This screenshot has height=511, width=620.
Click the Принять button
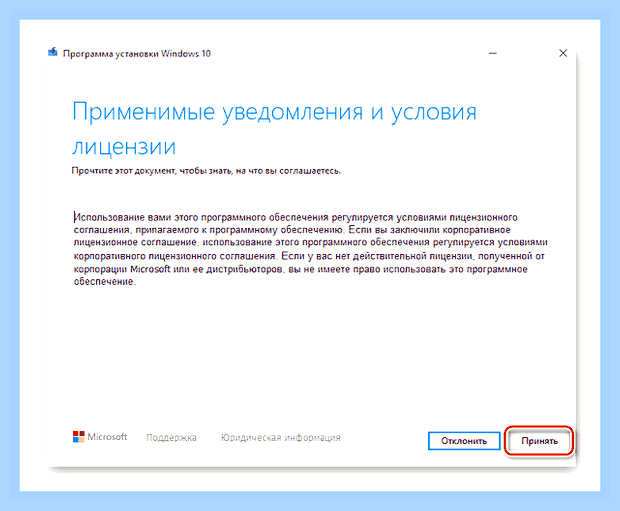click(x=539, y=441)
